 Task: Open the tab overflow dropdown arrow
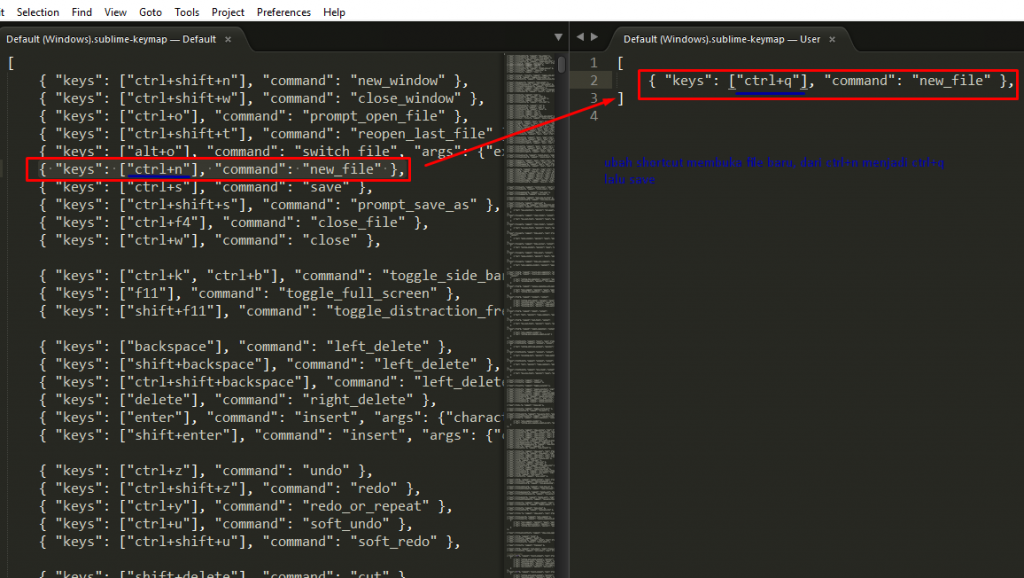[x=559, y=35]
